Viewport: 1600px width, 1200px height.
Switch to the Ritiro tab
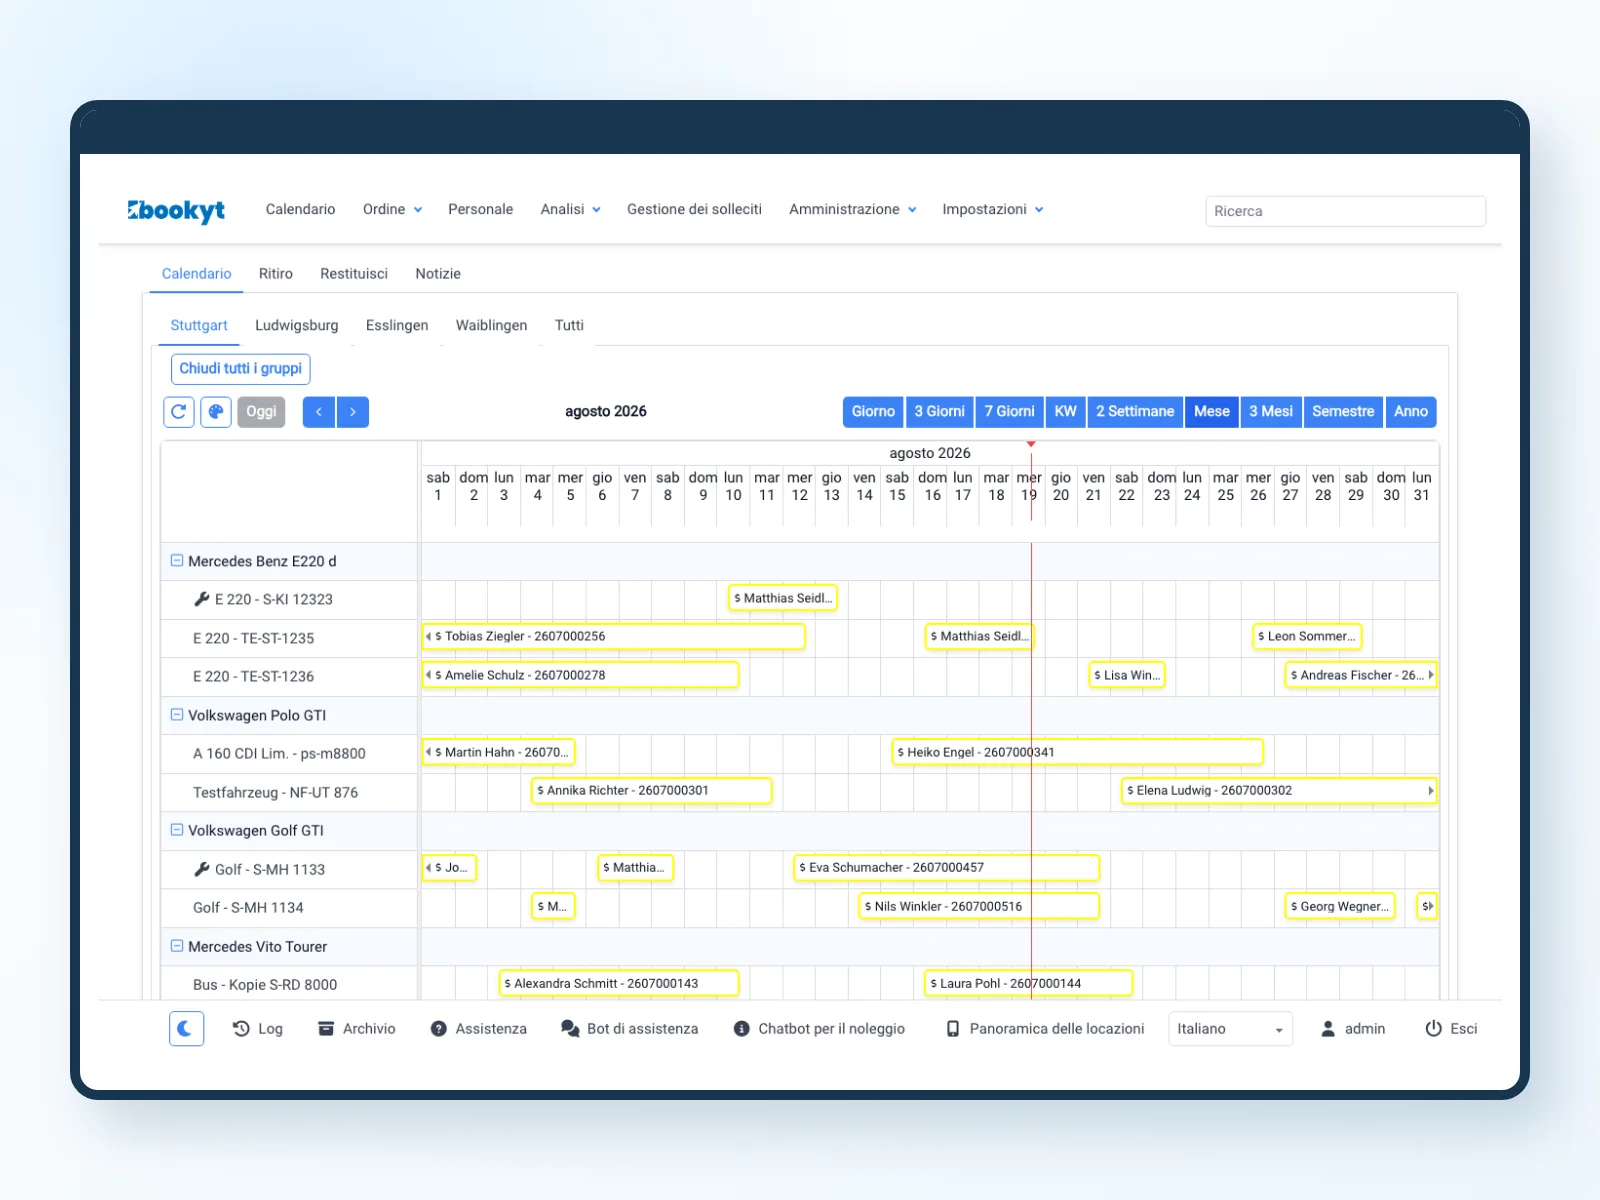click(x=276, y=274)
